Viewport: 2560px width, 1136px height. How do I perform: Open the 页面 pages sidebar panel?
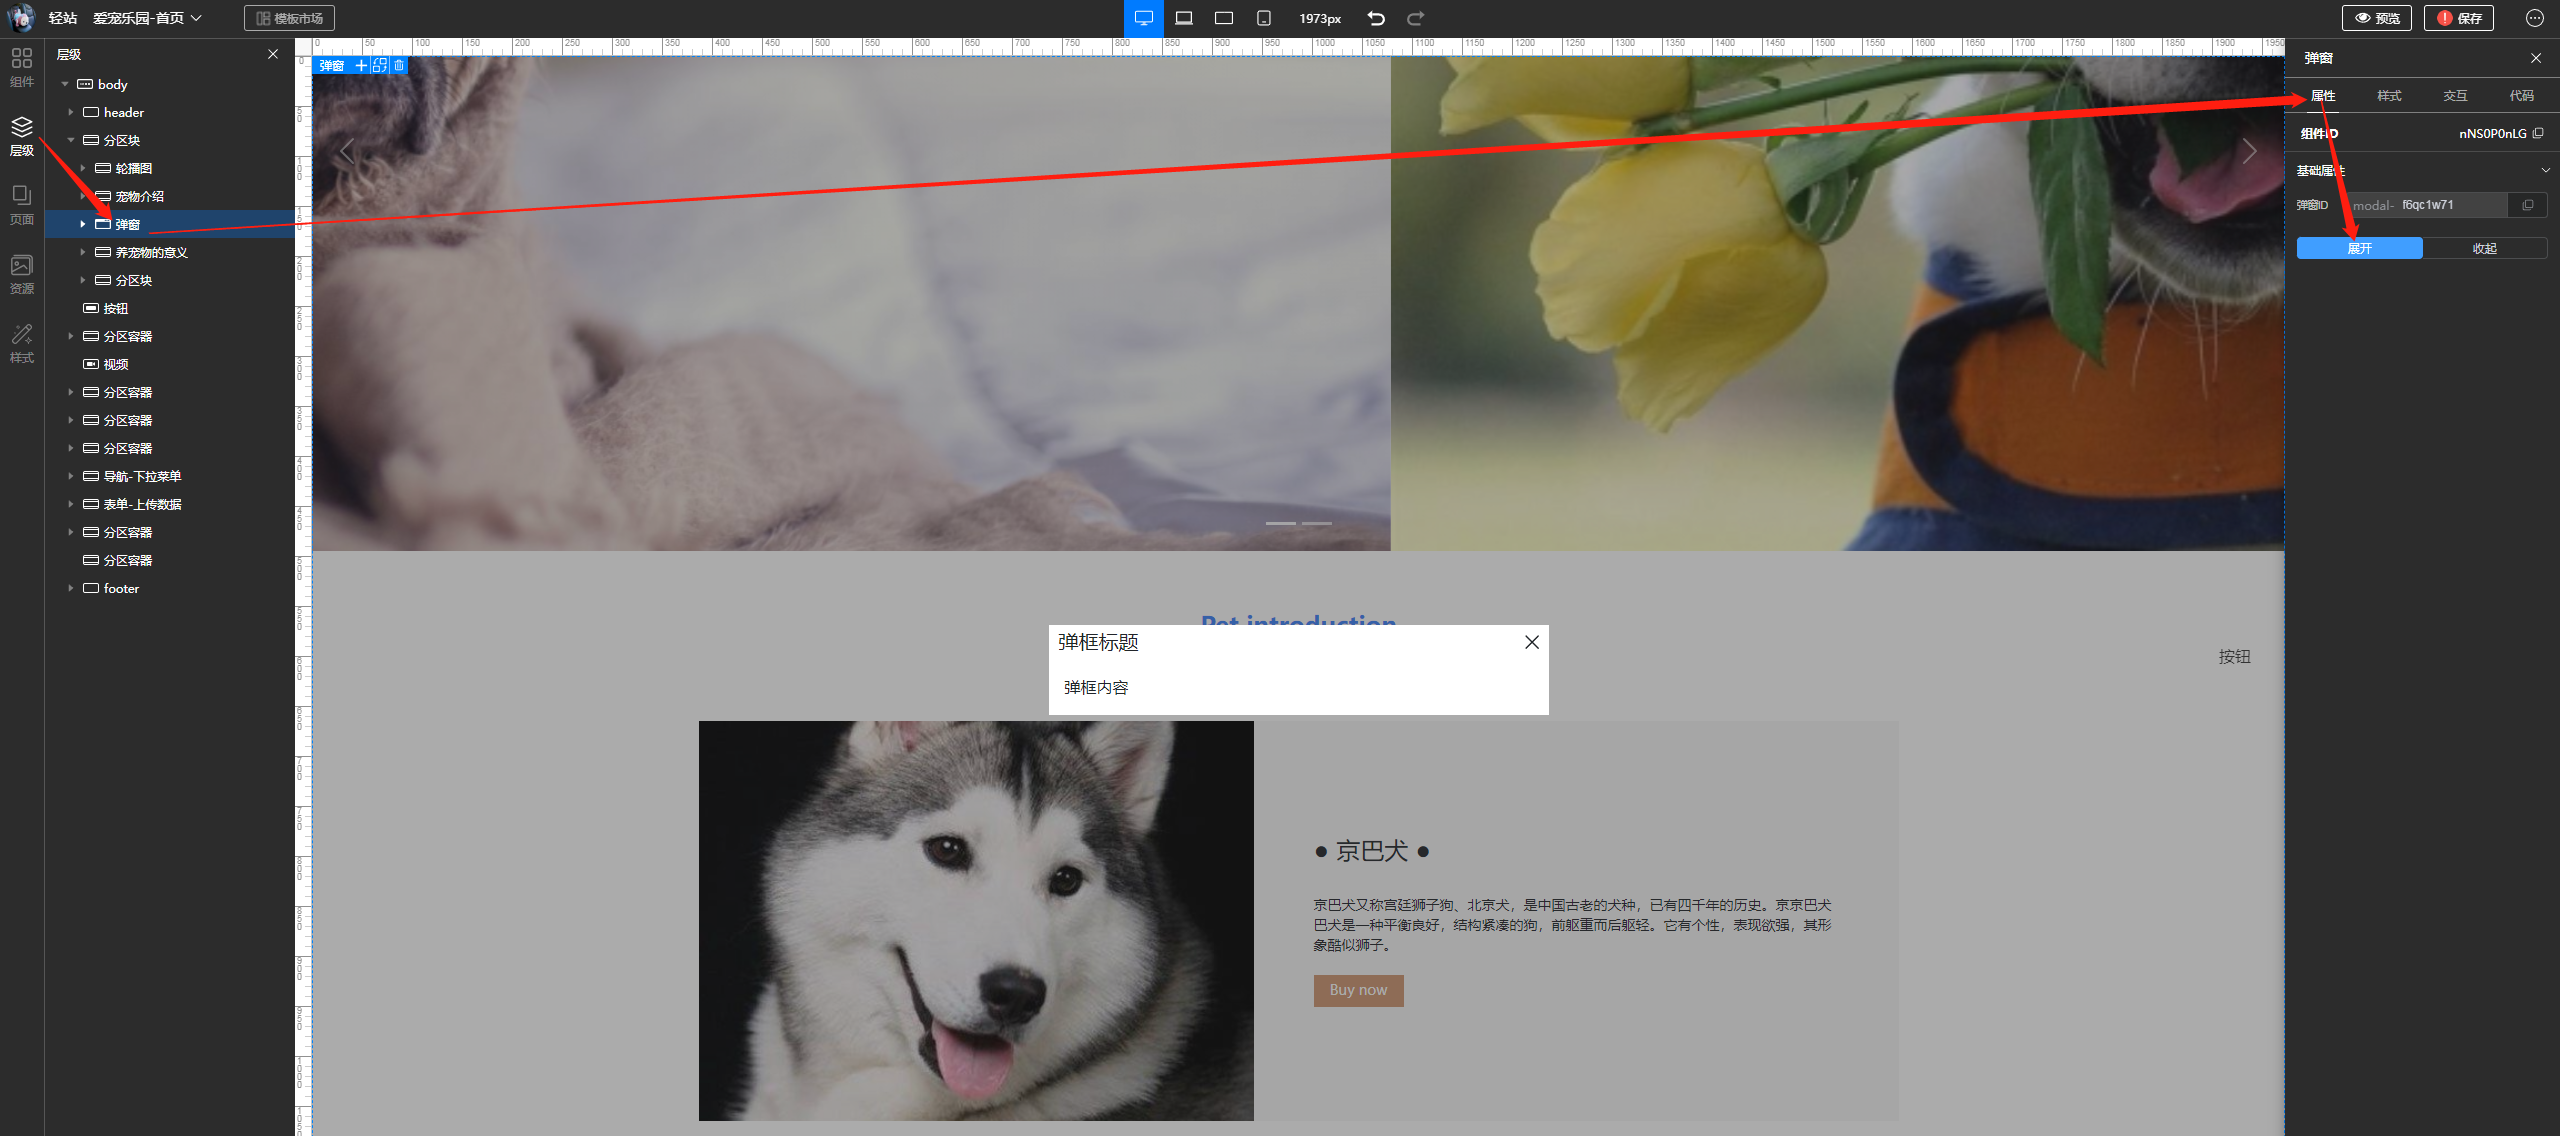(x=22, y=205)
